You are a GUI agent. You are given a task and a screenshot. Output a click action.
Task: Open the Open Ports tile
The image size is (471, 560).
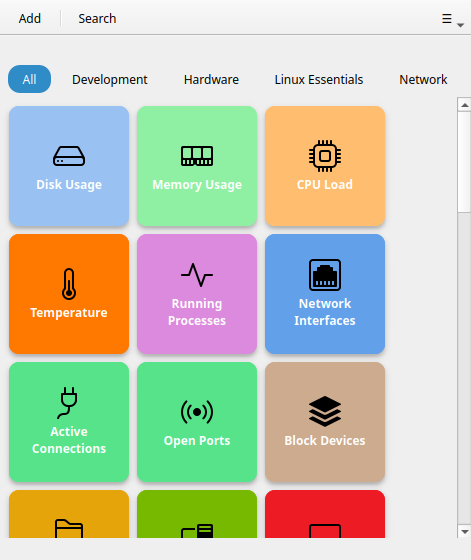click(x=197, y=422)
